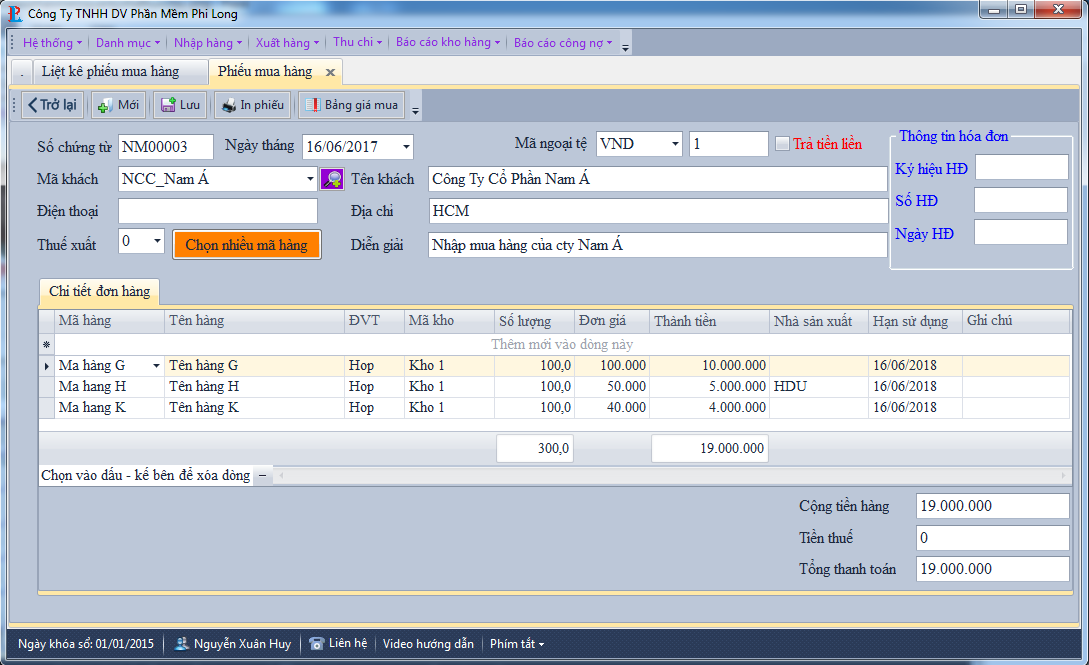This screenshot has height=665, width=1089.
Task: Click the Số HĐ field
Action: pyautogui.click(x=1021, y=200)
